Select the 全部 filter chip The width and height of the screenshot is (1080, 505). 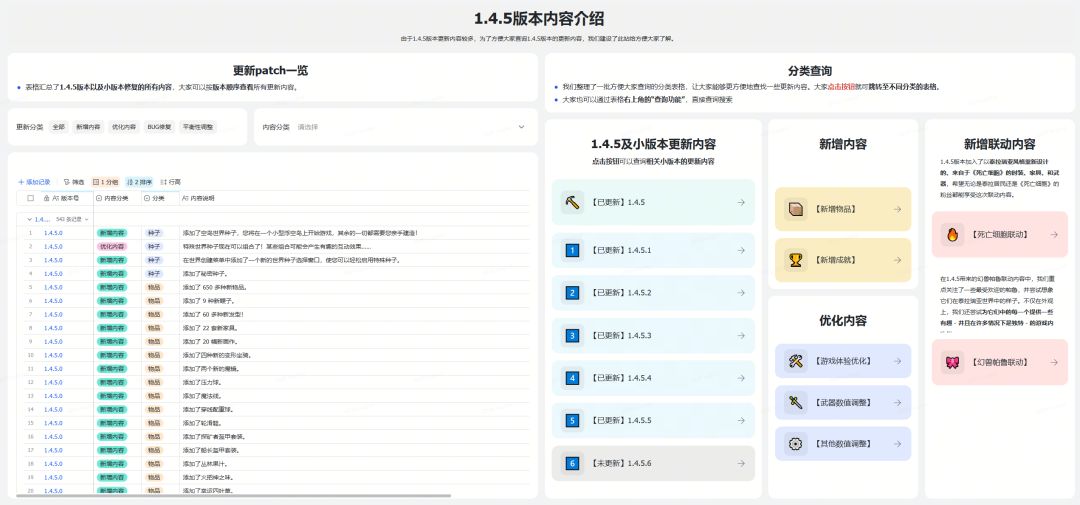click(59, 127)
